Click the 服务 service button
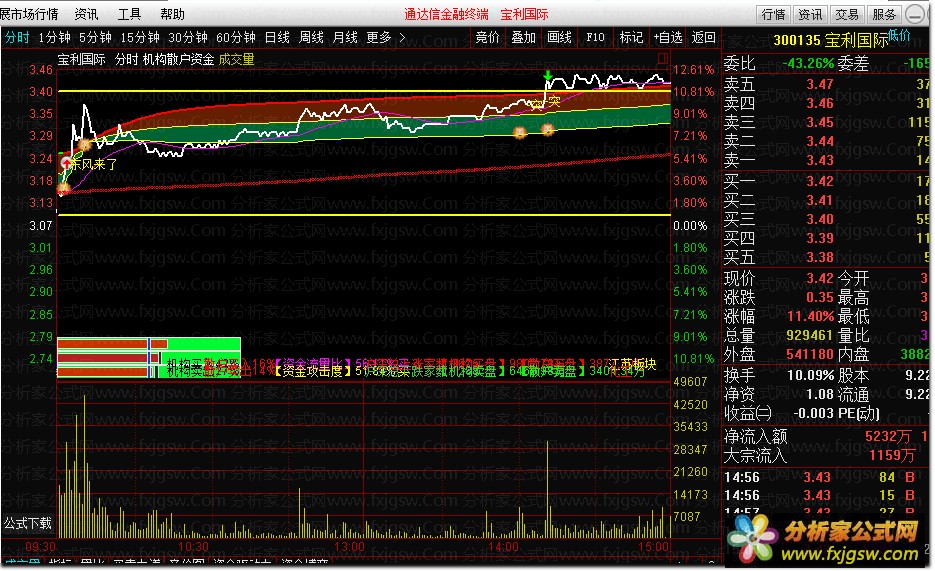 coord(884,14)
